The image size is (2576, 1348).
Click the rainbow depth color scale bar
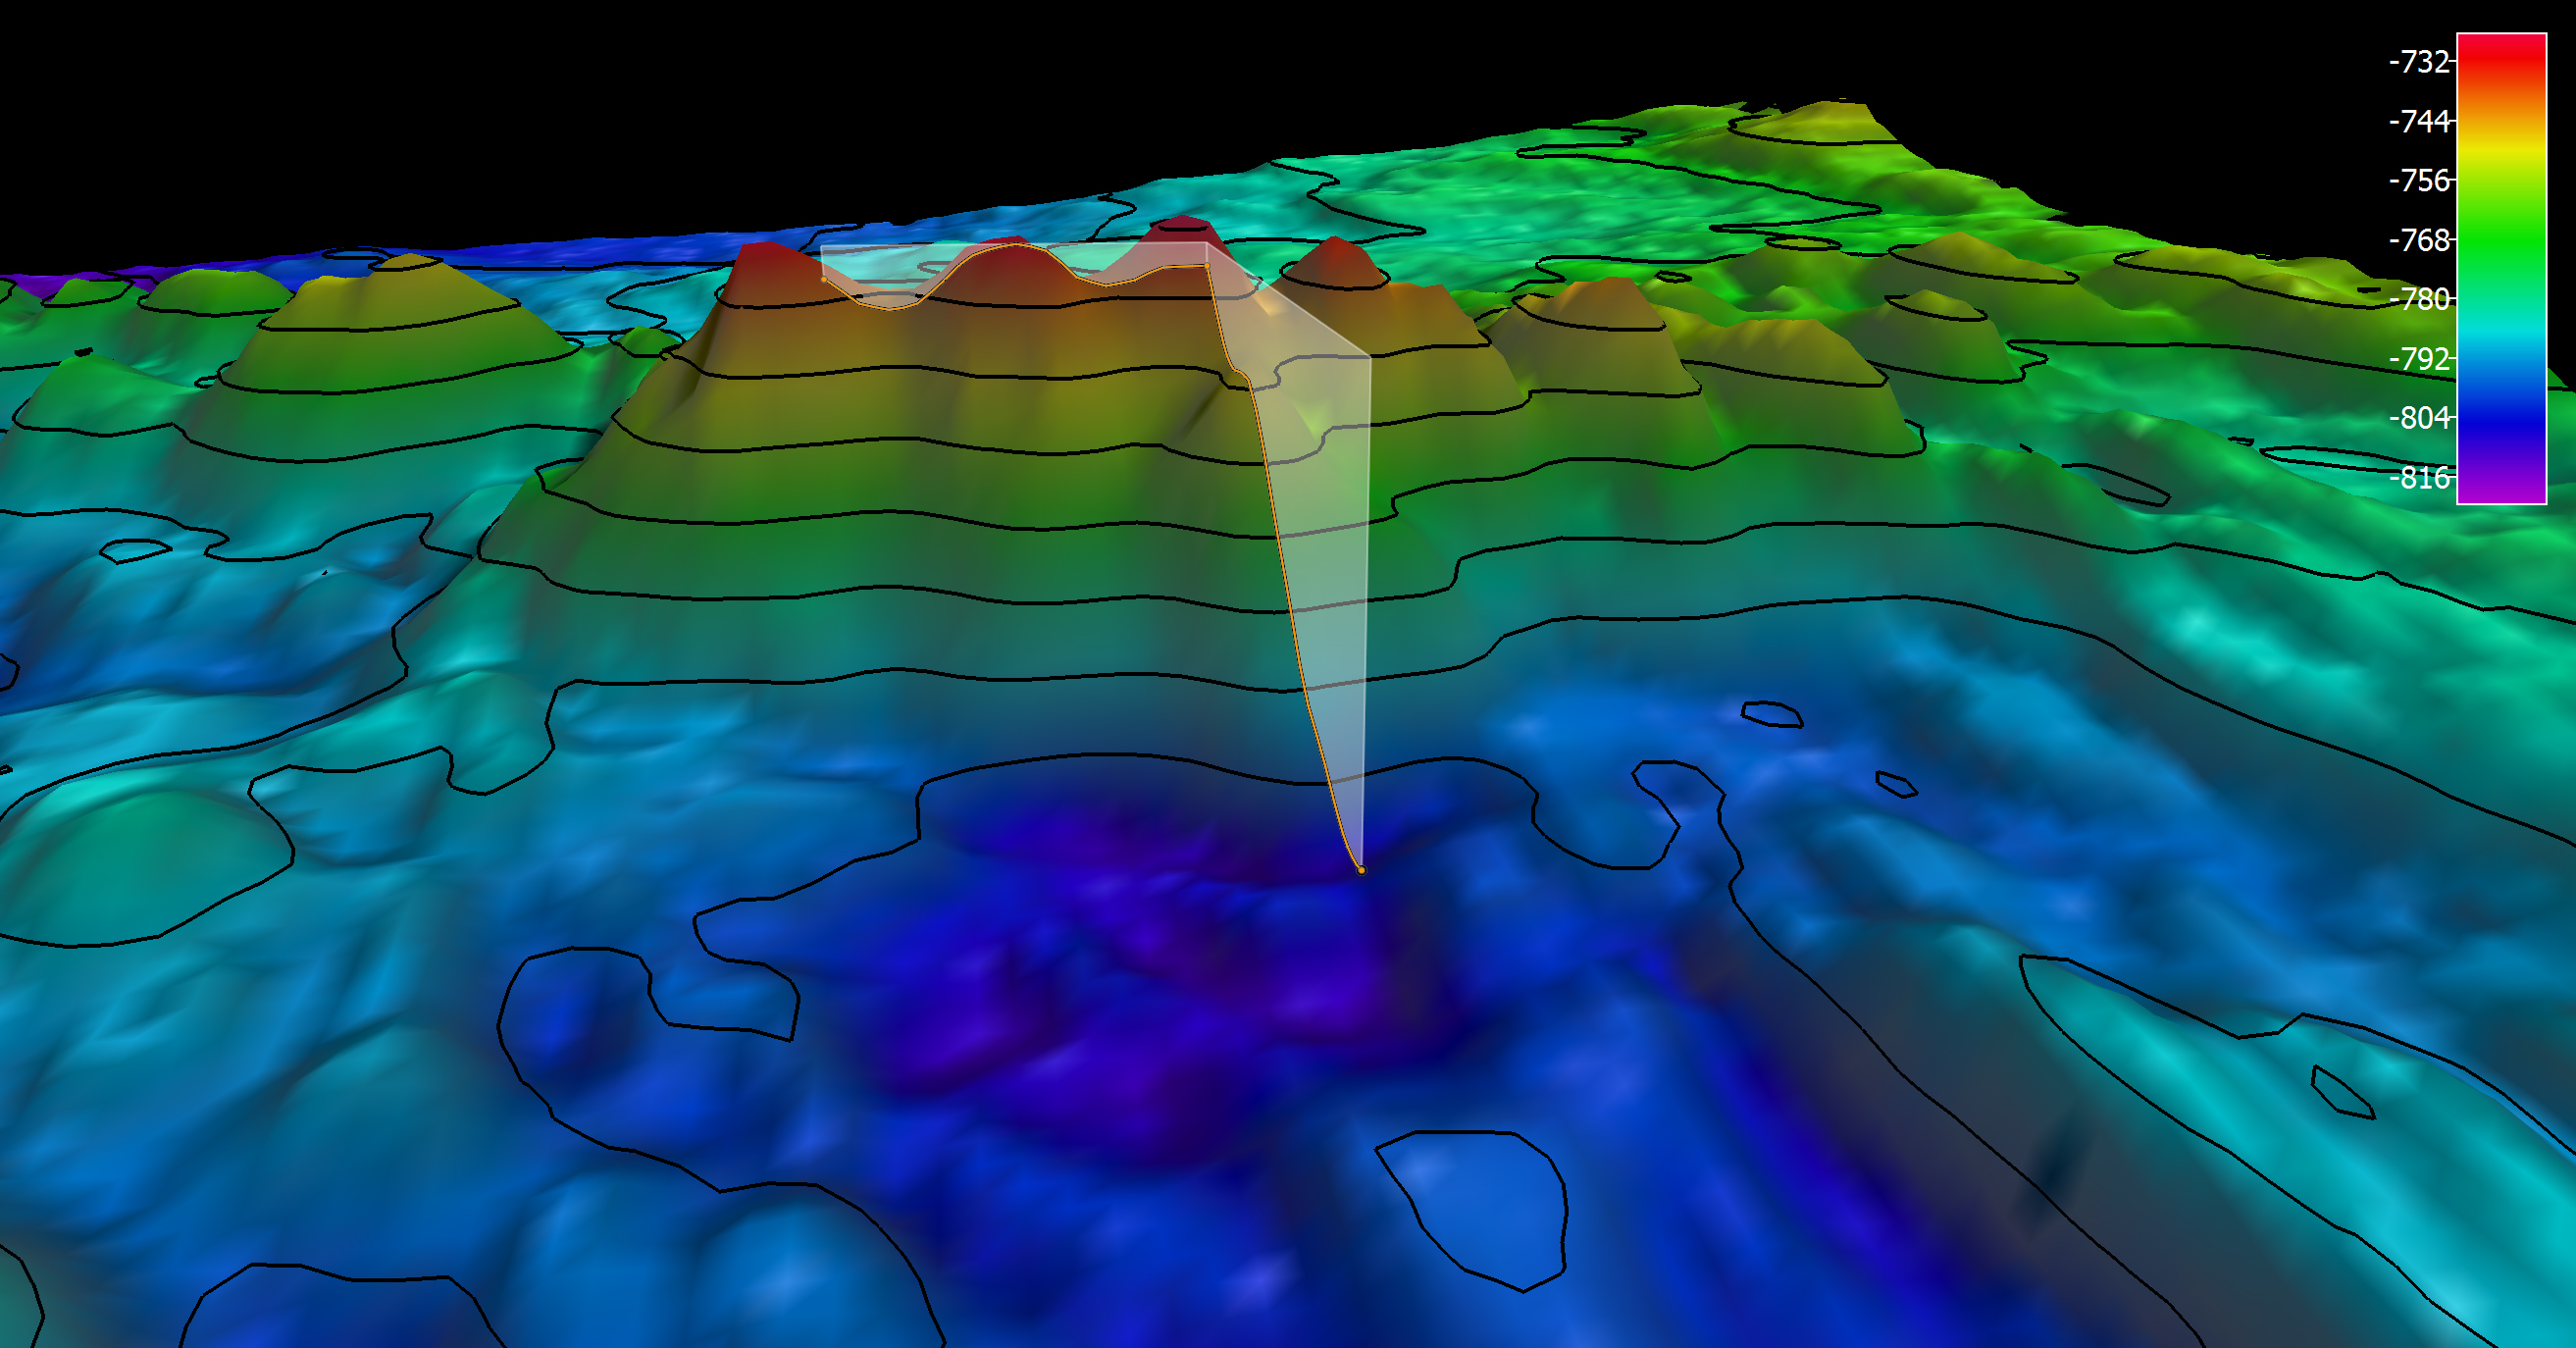2501,268
